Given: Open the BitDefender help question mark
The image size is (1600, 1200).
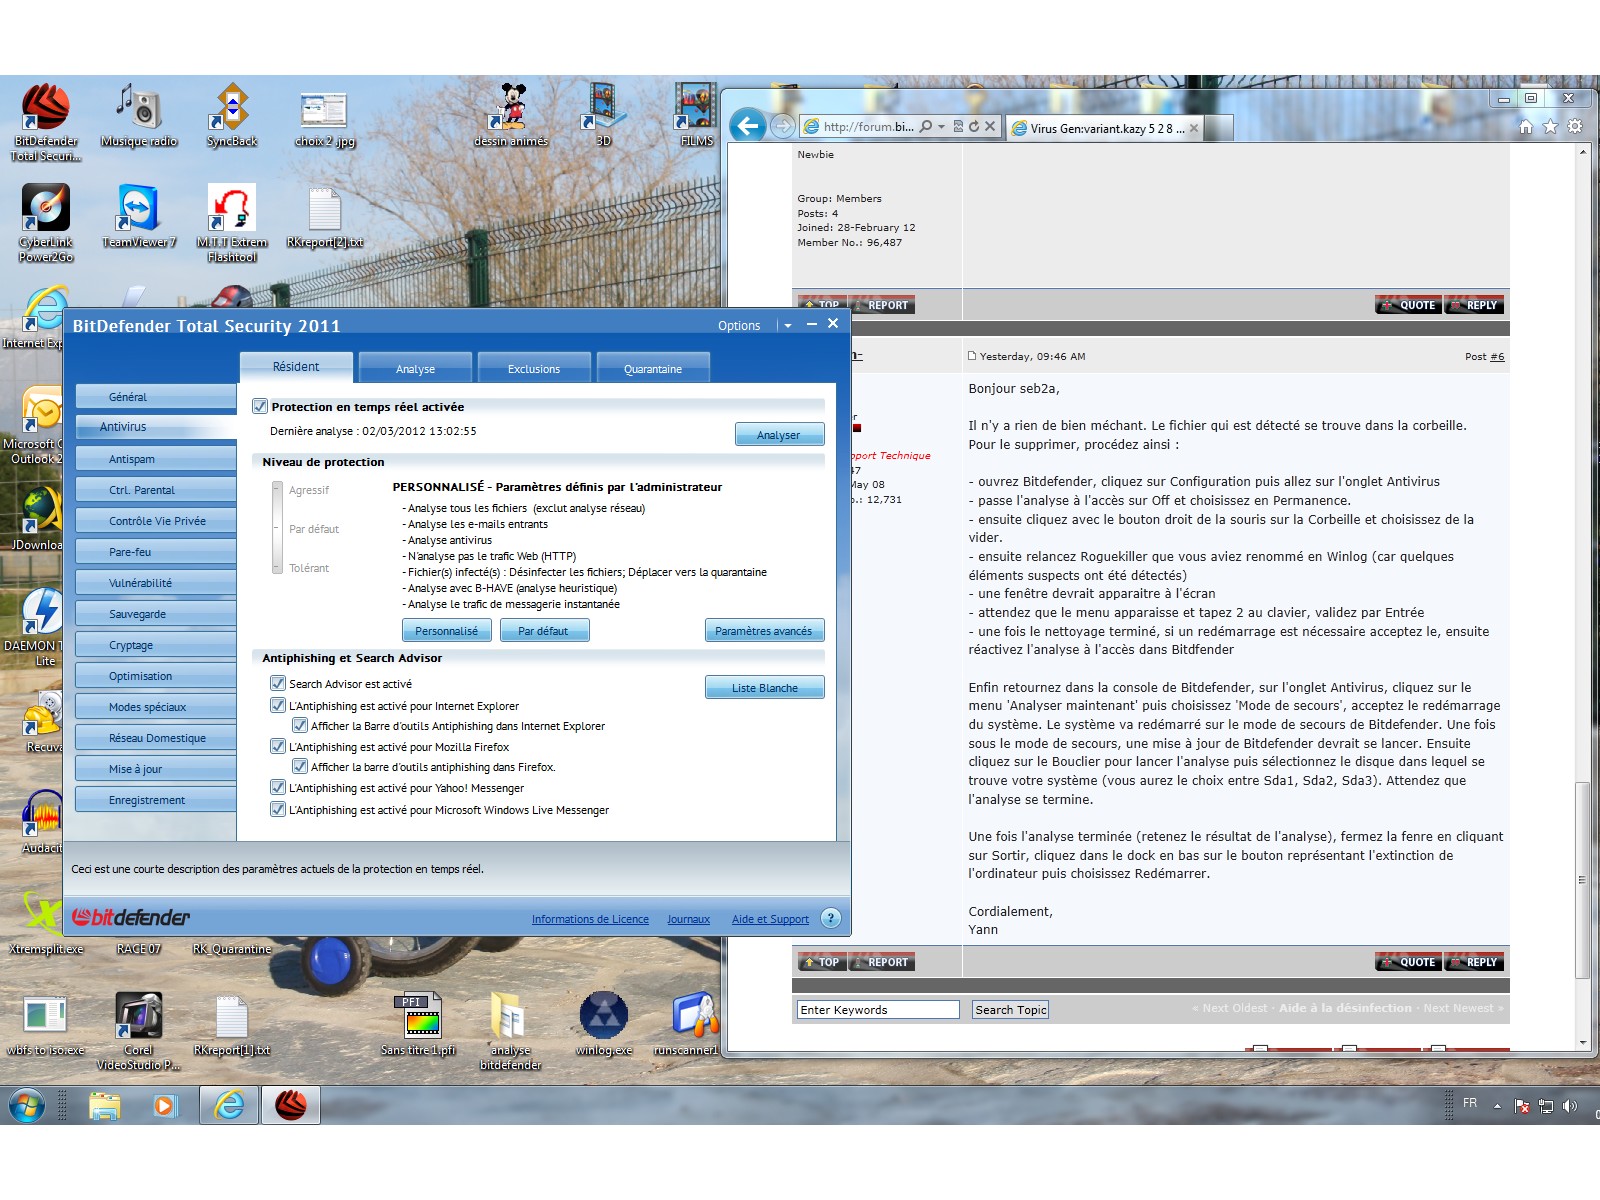Looking at the screenshot, I should pyautogui.click(x=830, y=918).
